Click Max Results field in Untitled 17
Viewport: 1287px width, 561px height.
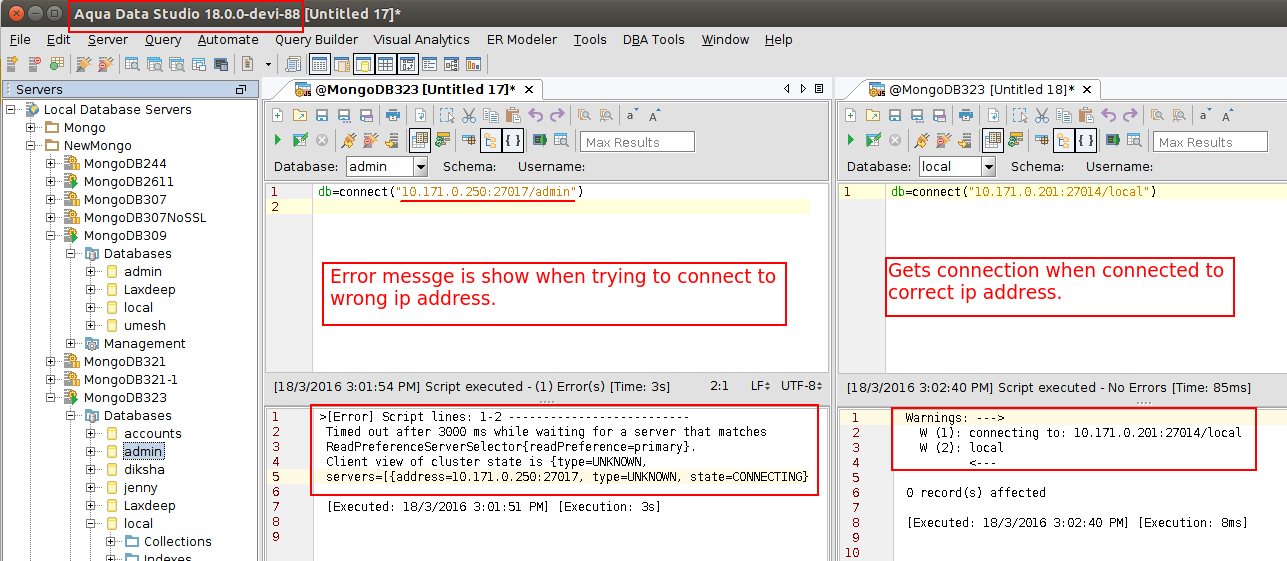pos(637,142)
